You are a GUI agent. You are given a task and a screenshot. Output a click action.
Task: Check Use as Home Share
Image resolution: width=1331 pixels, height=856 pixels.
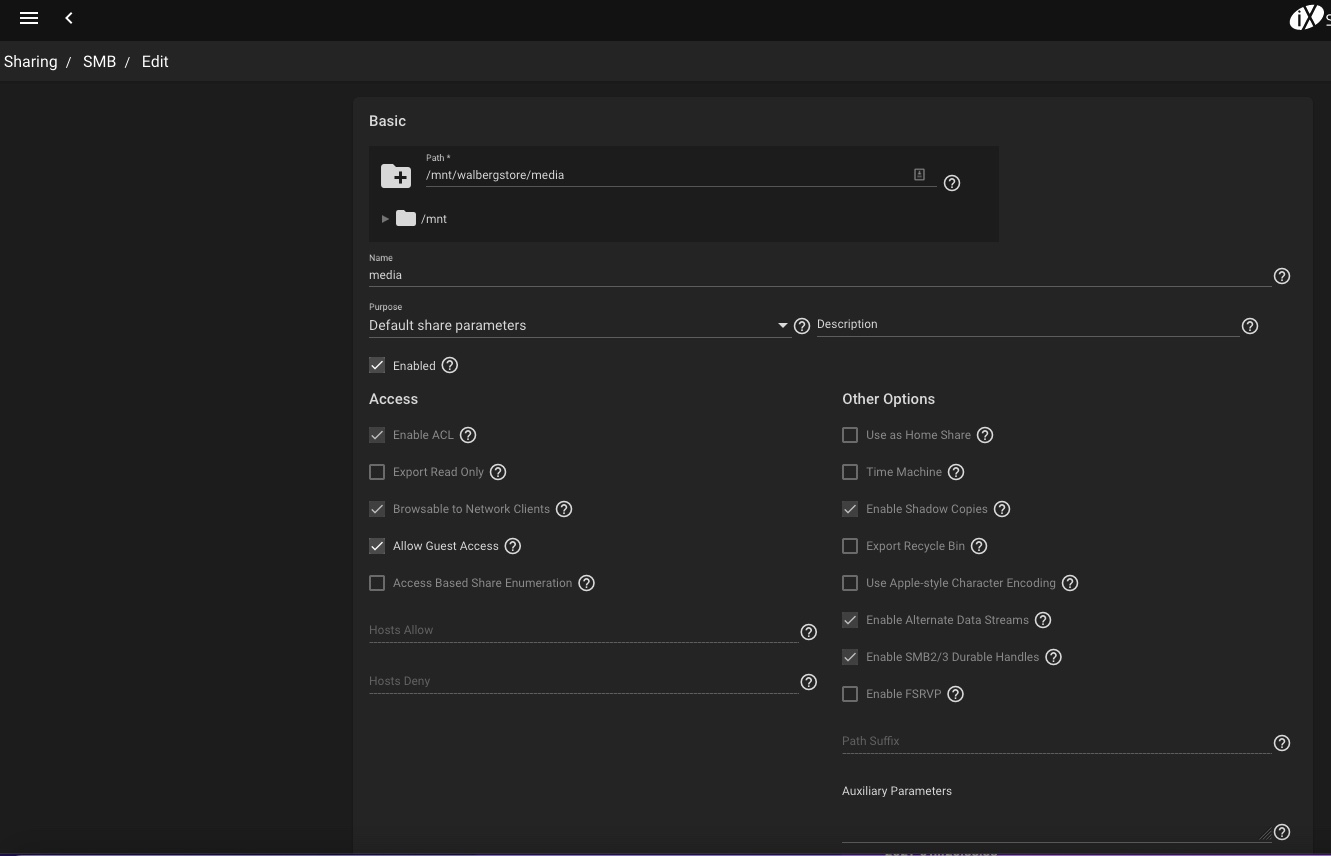pyautogui.click(x=850, y=435)
